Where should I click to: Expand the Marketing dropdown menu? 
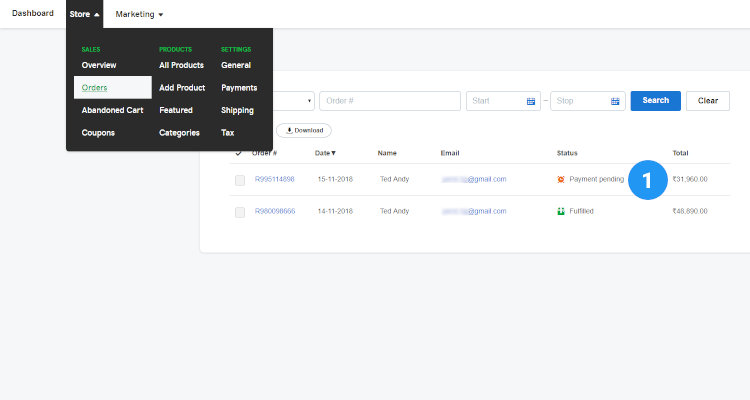(x=139, y=14)
